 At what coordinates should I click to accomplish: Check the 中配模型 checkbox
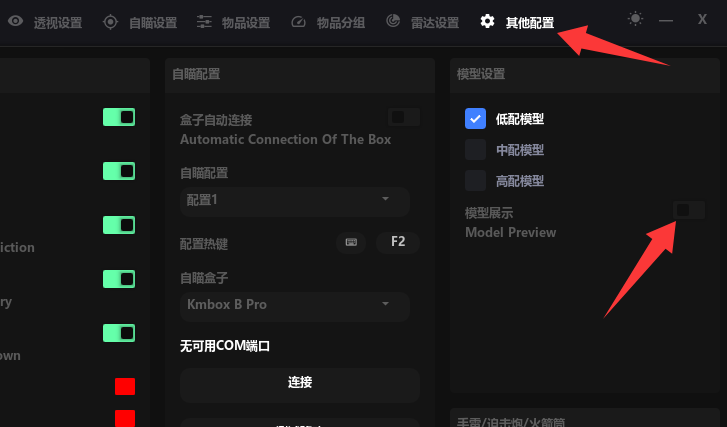475,150
